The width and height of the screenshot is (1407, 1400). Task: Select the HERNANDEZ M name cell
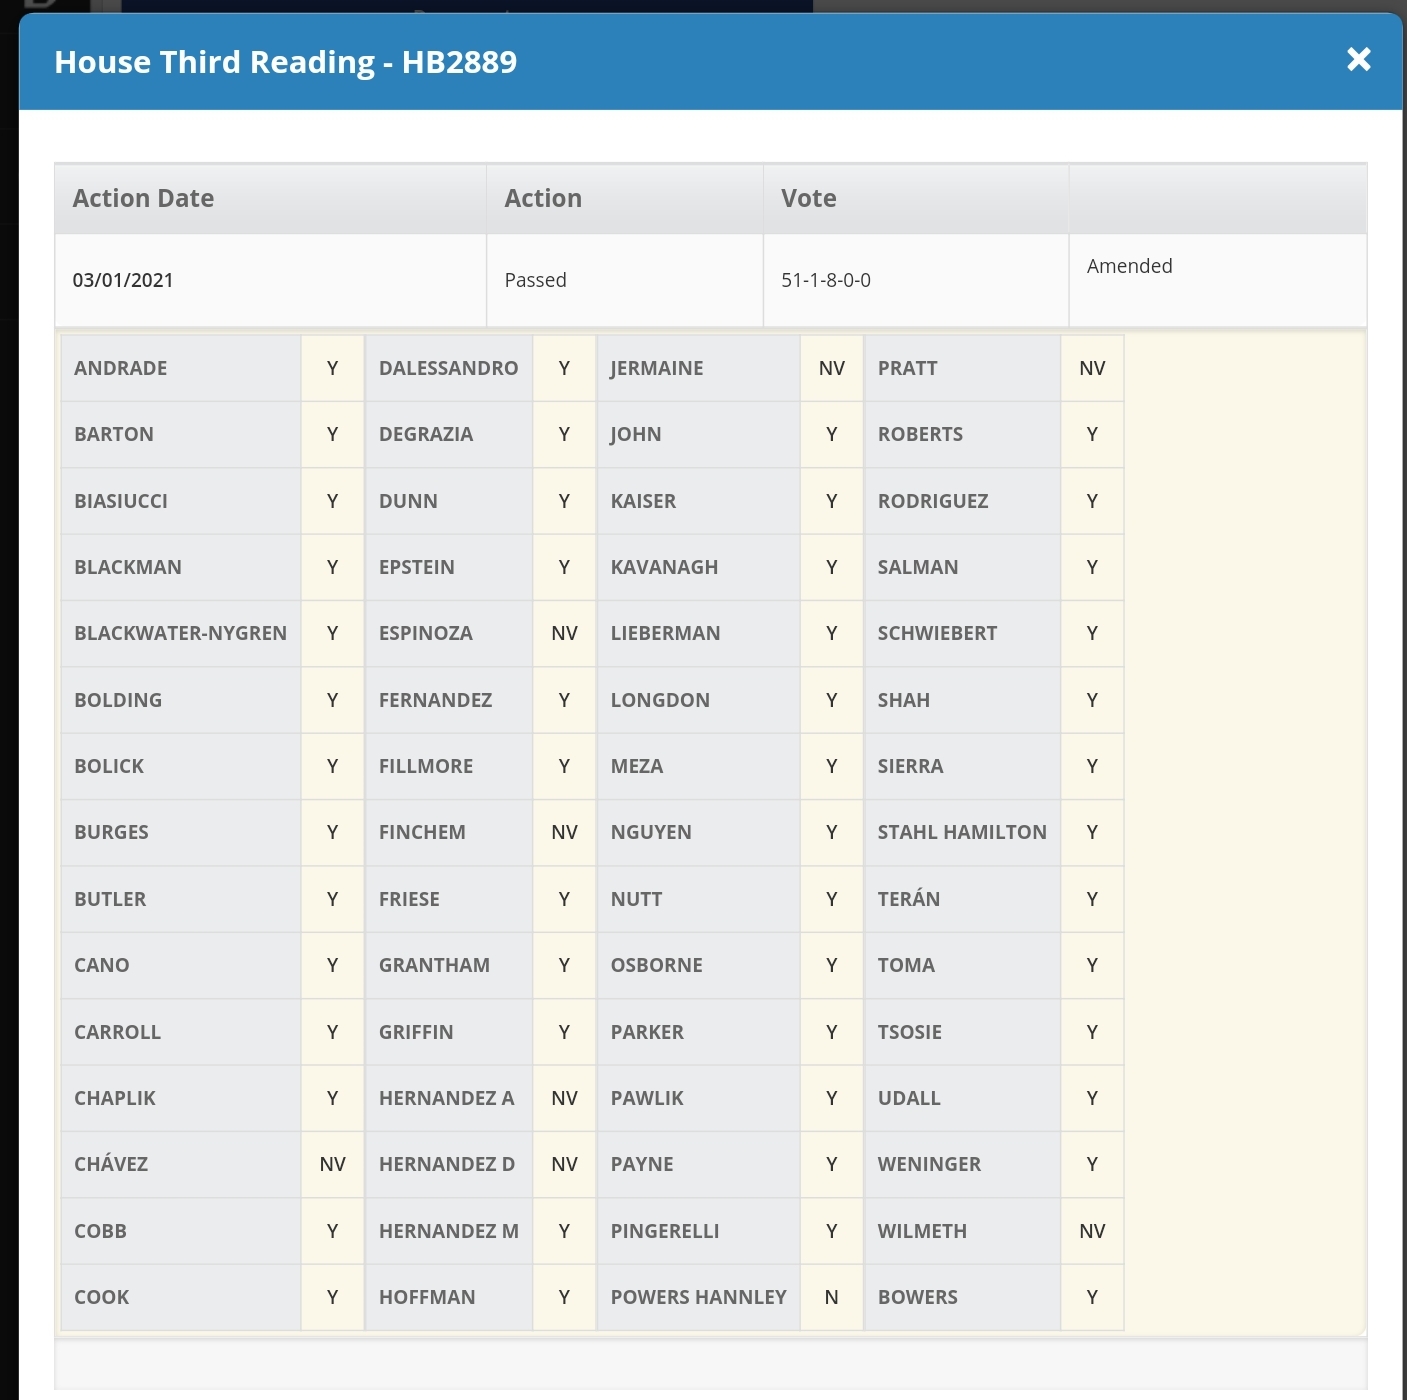click(x=449, y=1231)
